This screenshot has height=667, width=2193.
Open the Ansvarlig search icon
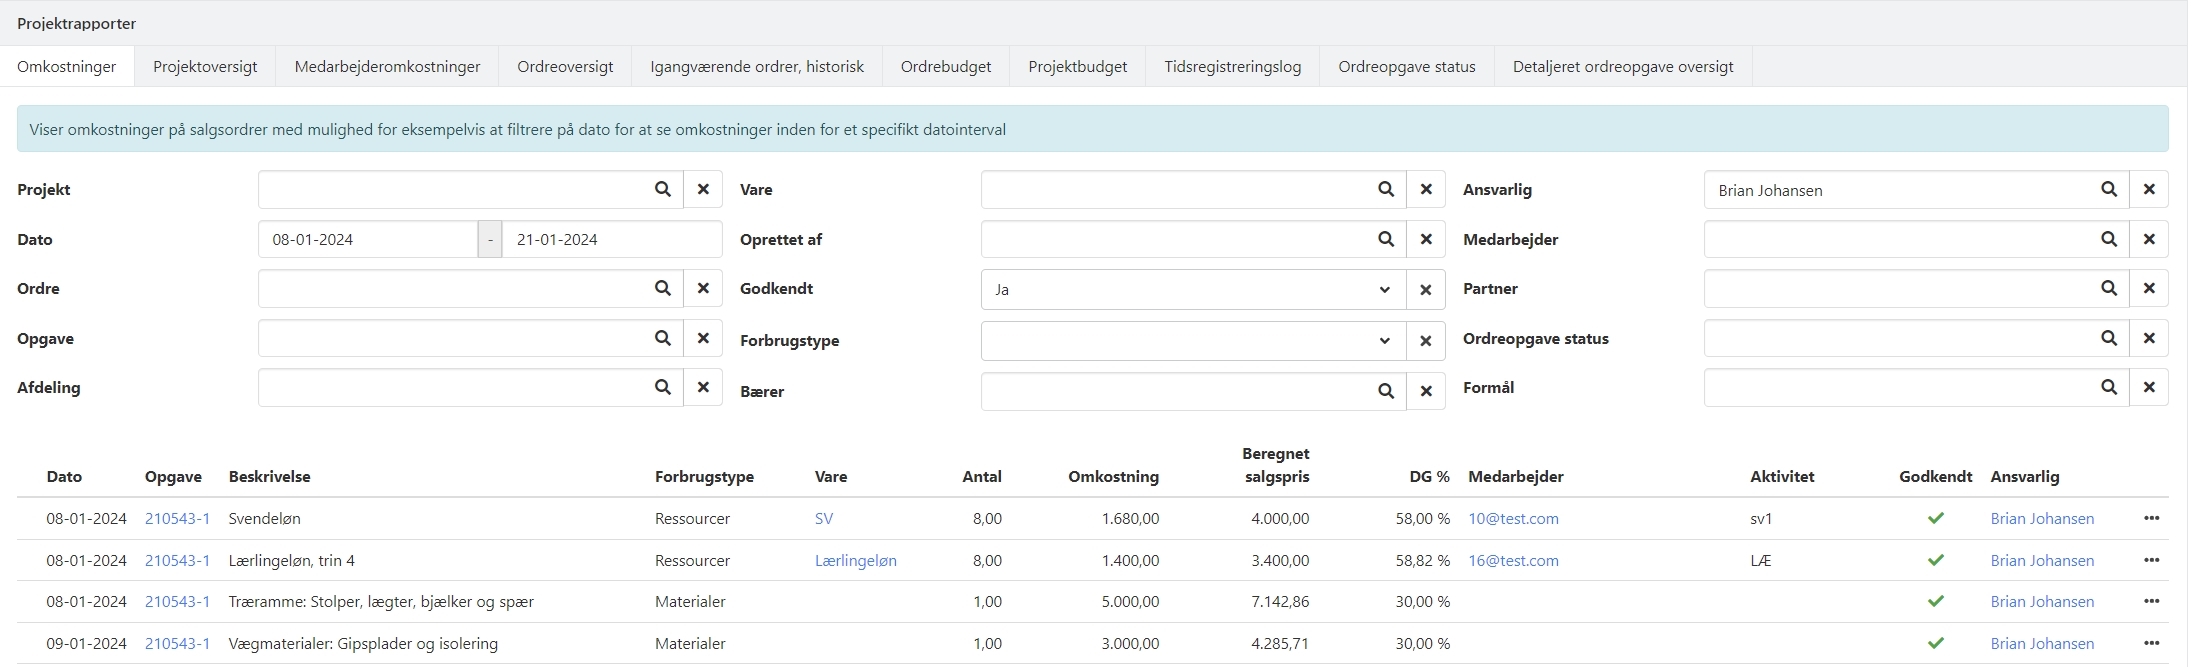pyautogui.click(x=2109, y=189)
